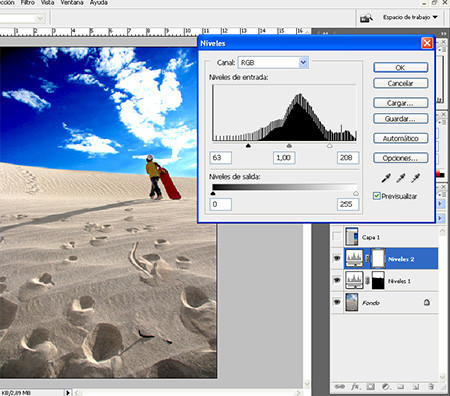Click the Fondo layer thumbnail

point(352,302)
